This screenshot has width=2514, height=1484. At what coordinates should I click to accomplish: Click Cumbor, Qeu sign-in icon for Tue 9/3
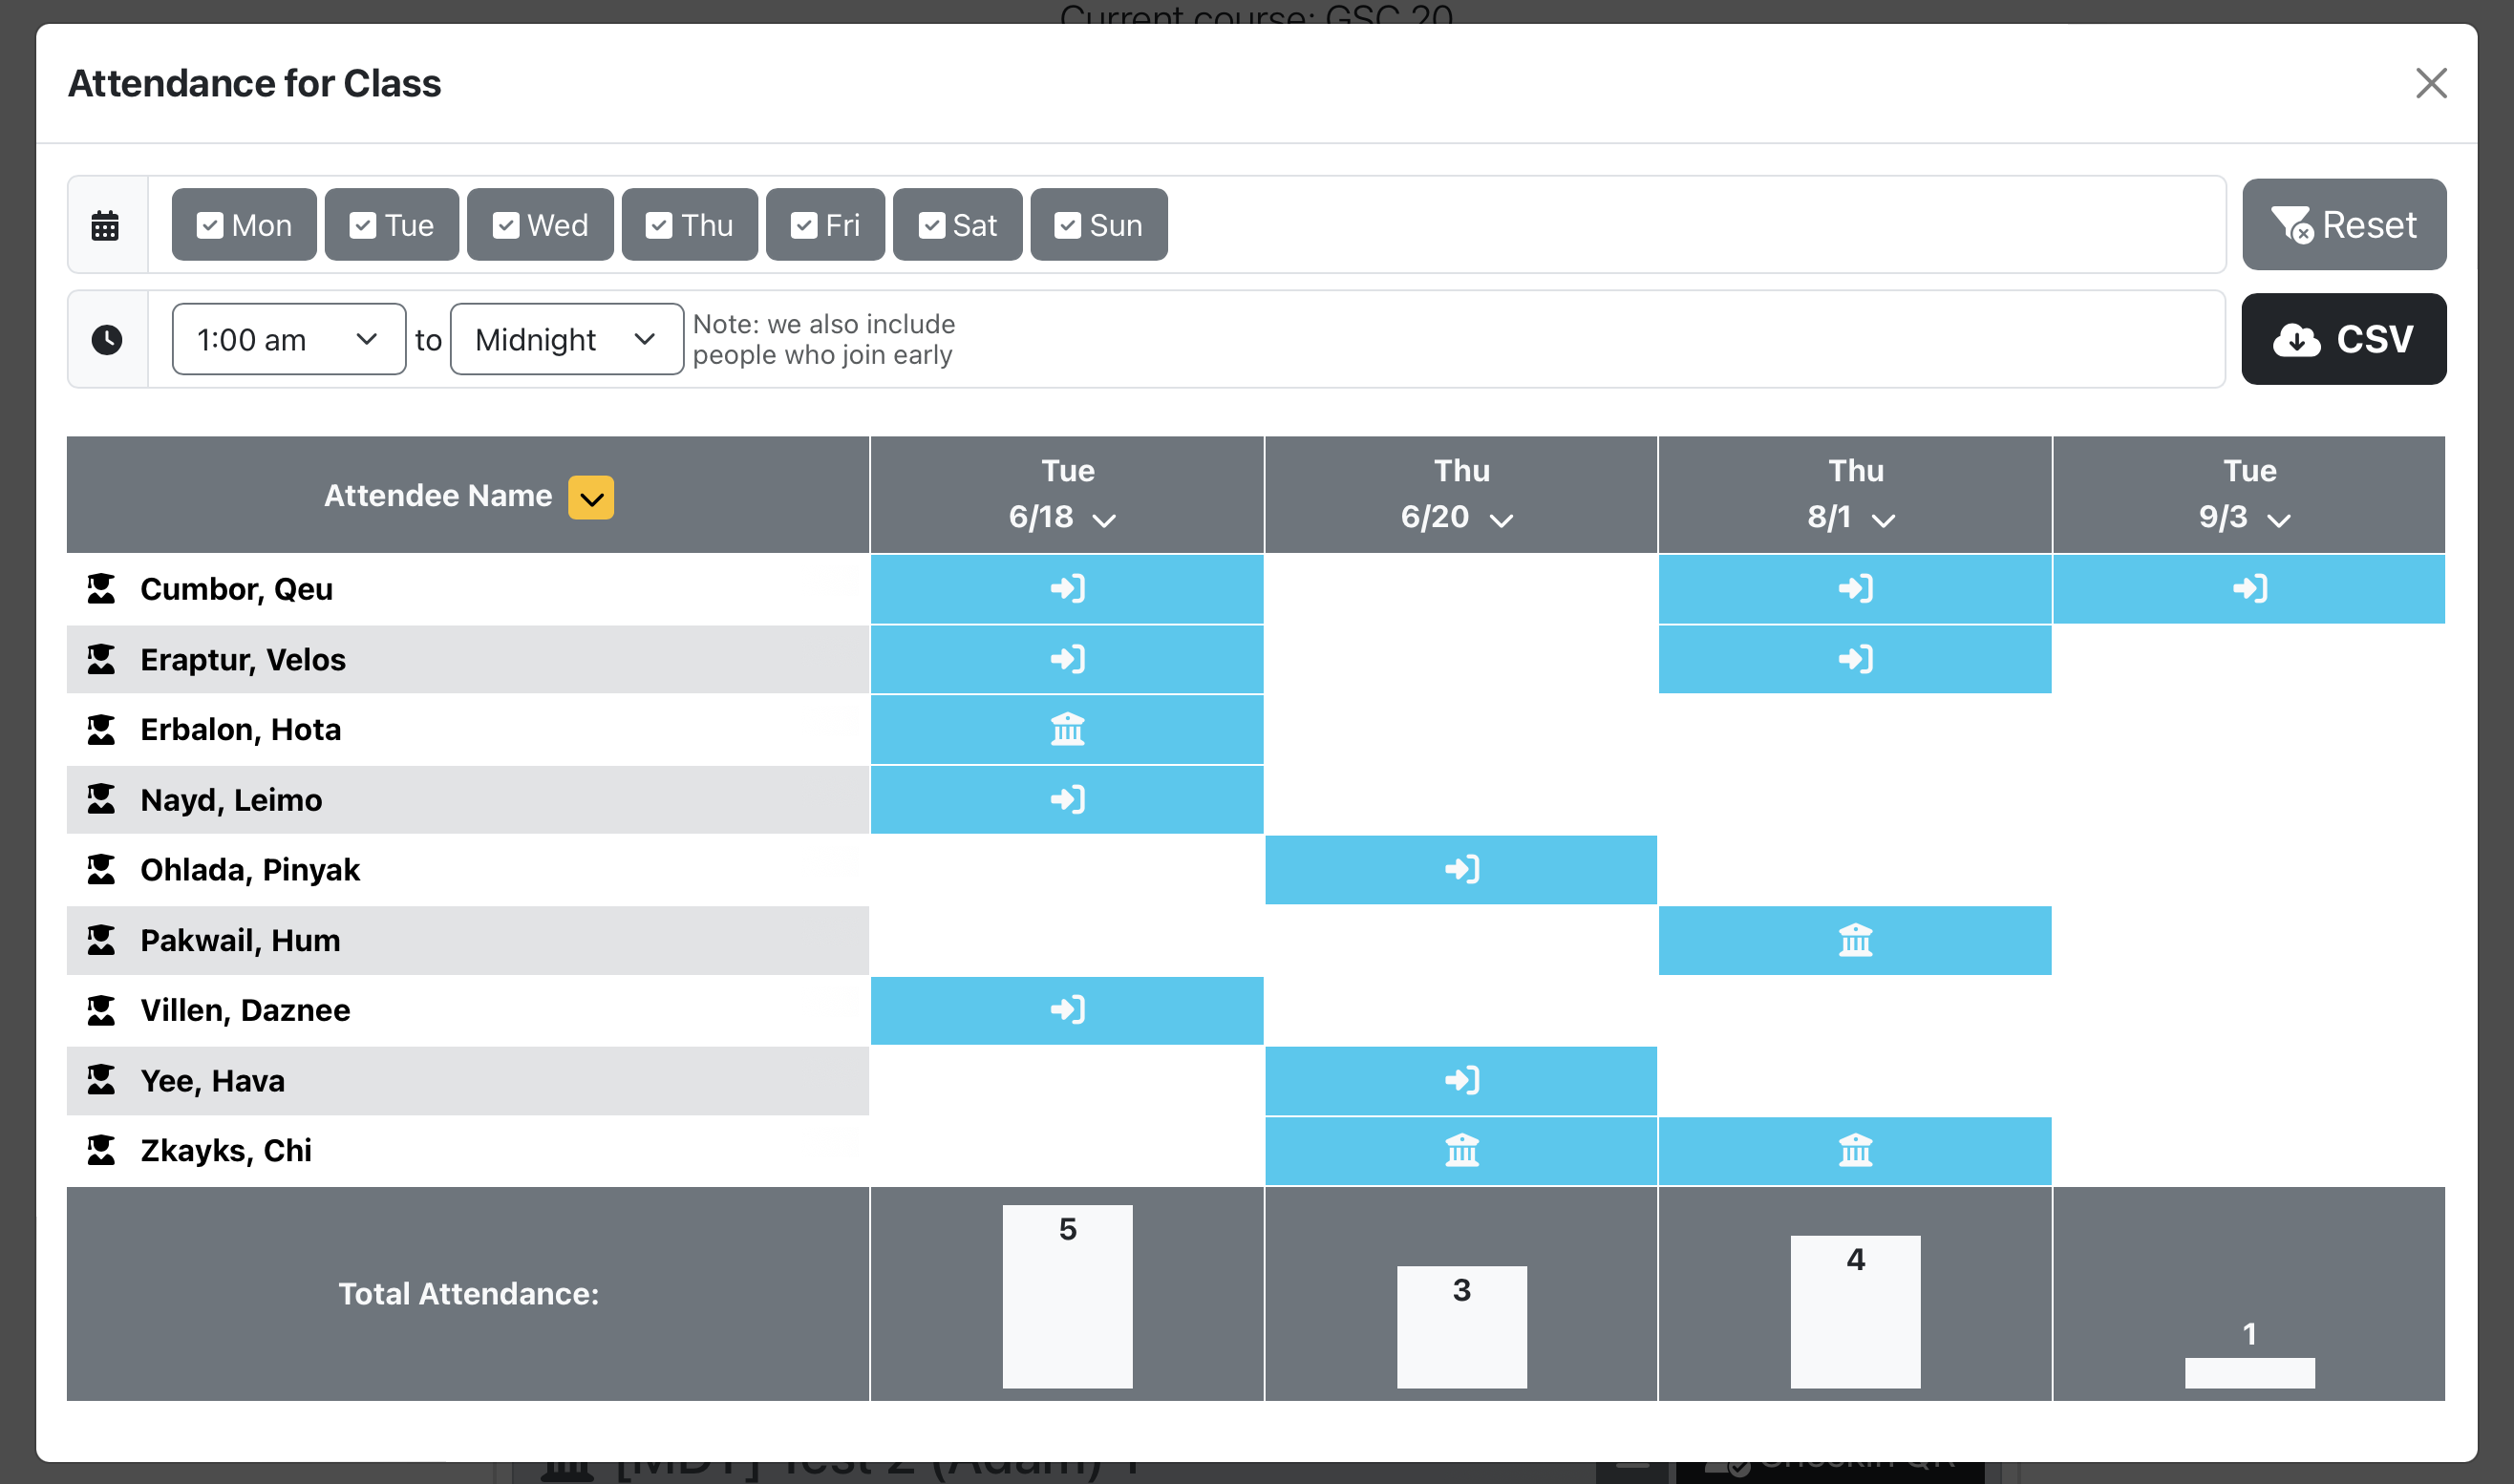pyautogui.click(x=2249, y=588)
